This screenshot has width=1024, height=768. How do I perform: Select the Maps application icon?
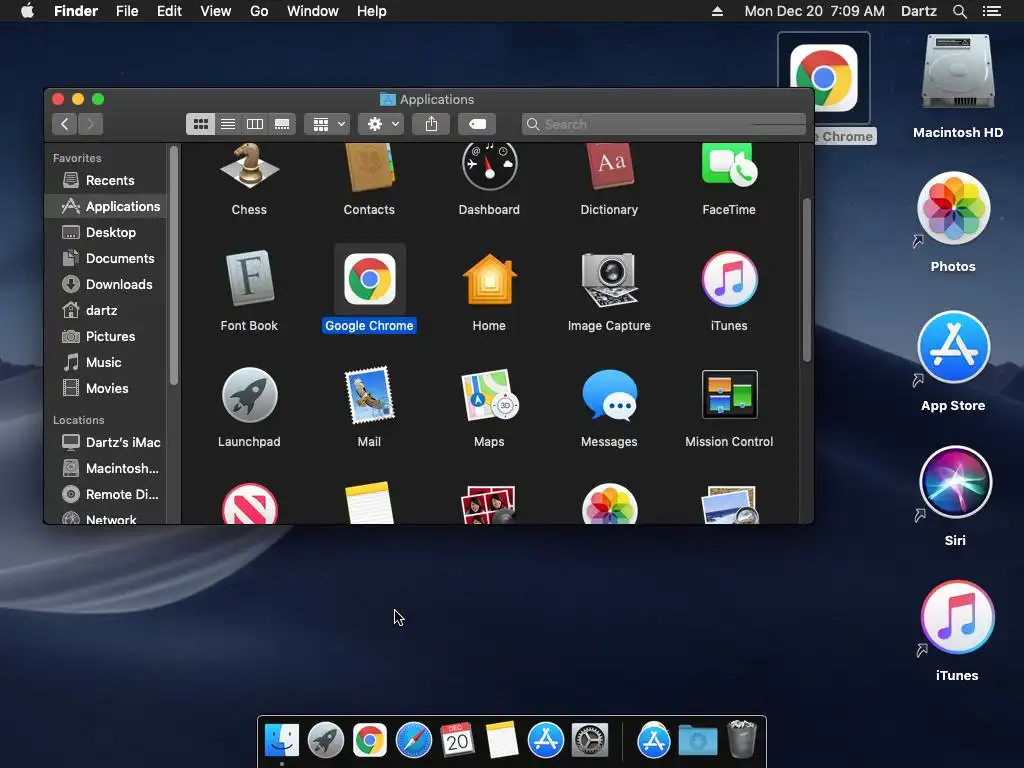(x=489, y=395)
